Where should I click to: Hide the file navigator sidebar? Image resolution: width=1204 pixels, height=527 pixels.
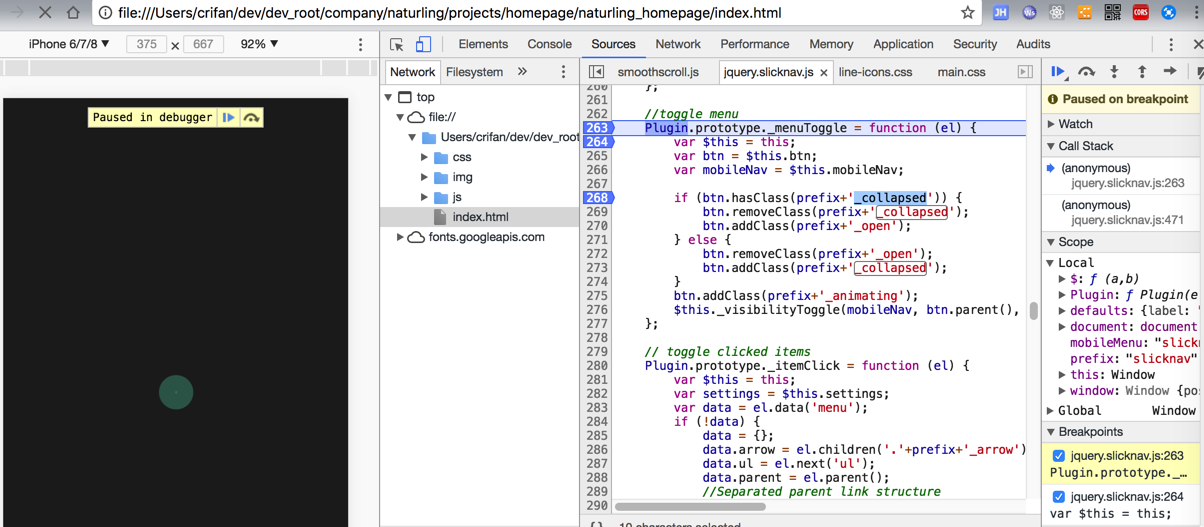pos(597,72)
